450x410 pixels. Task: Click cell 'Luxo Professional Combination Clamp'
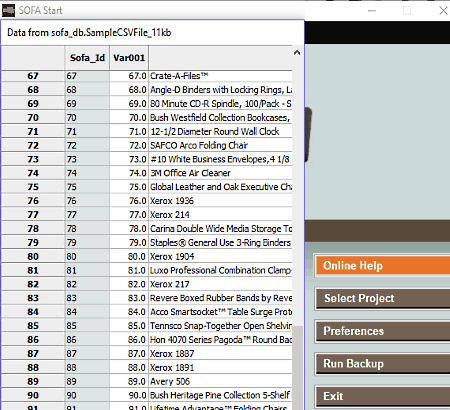click(x=220, y=270)
